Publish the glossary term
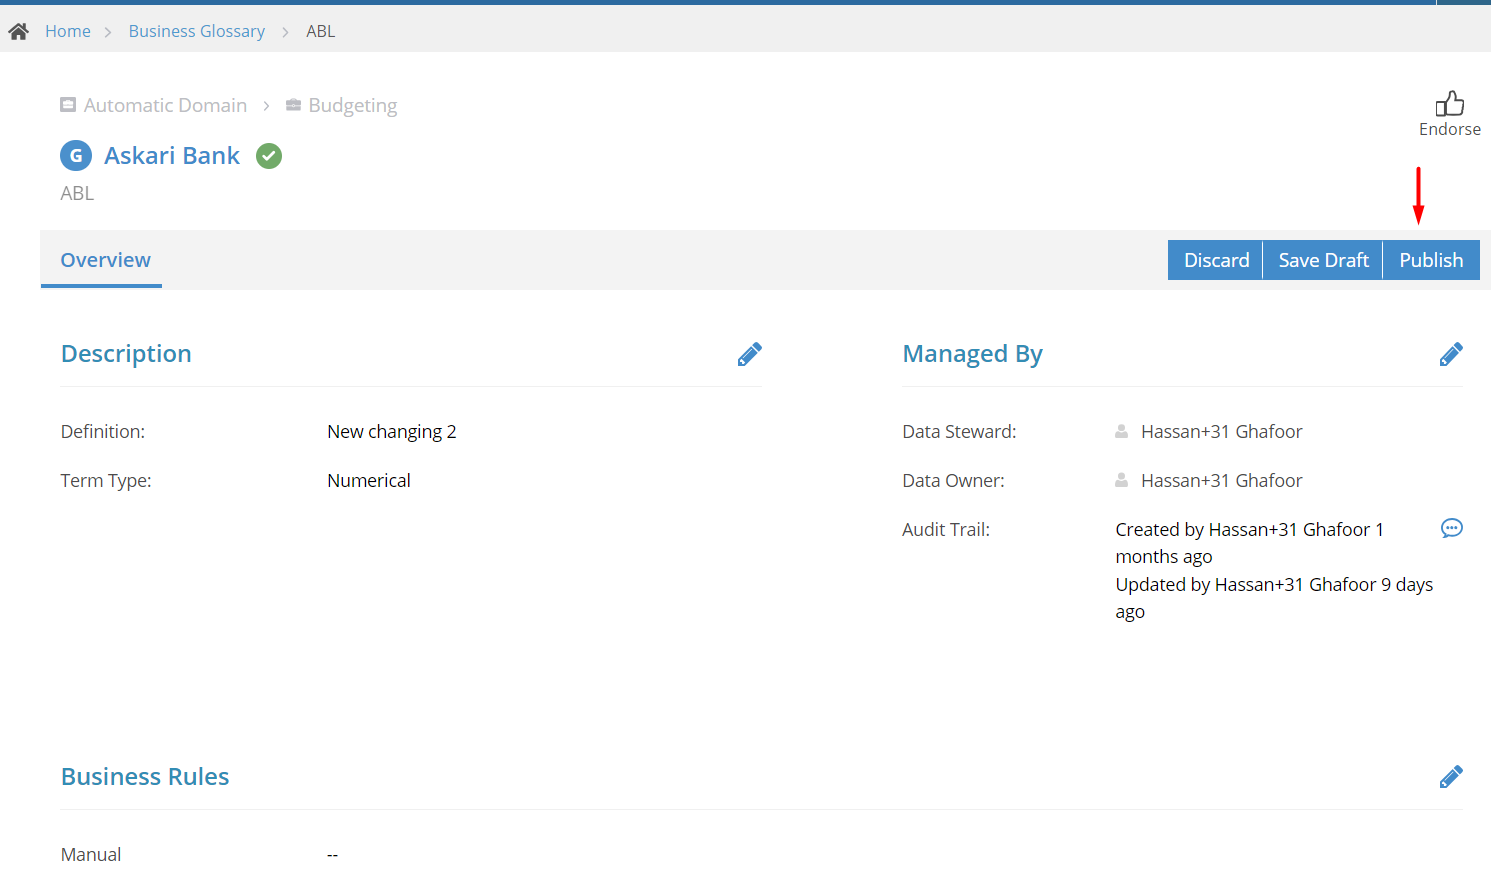 pos(1431,260)
